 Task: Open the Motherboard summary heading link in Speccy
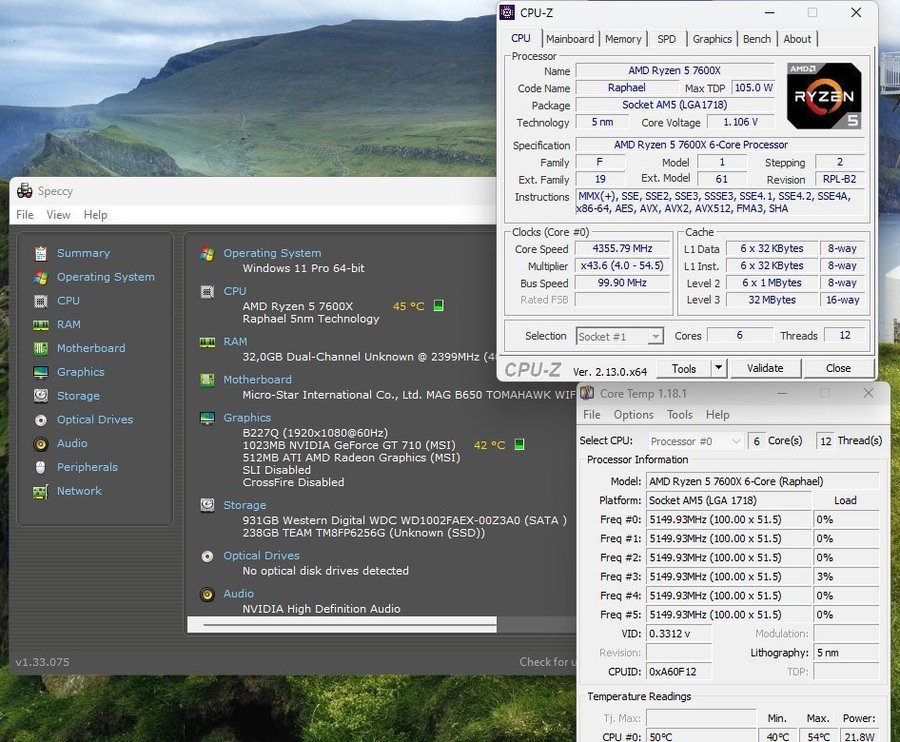(x=257, y=380)
